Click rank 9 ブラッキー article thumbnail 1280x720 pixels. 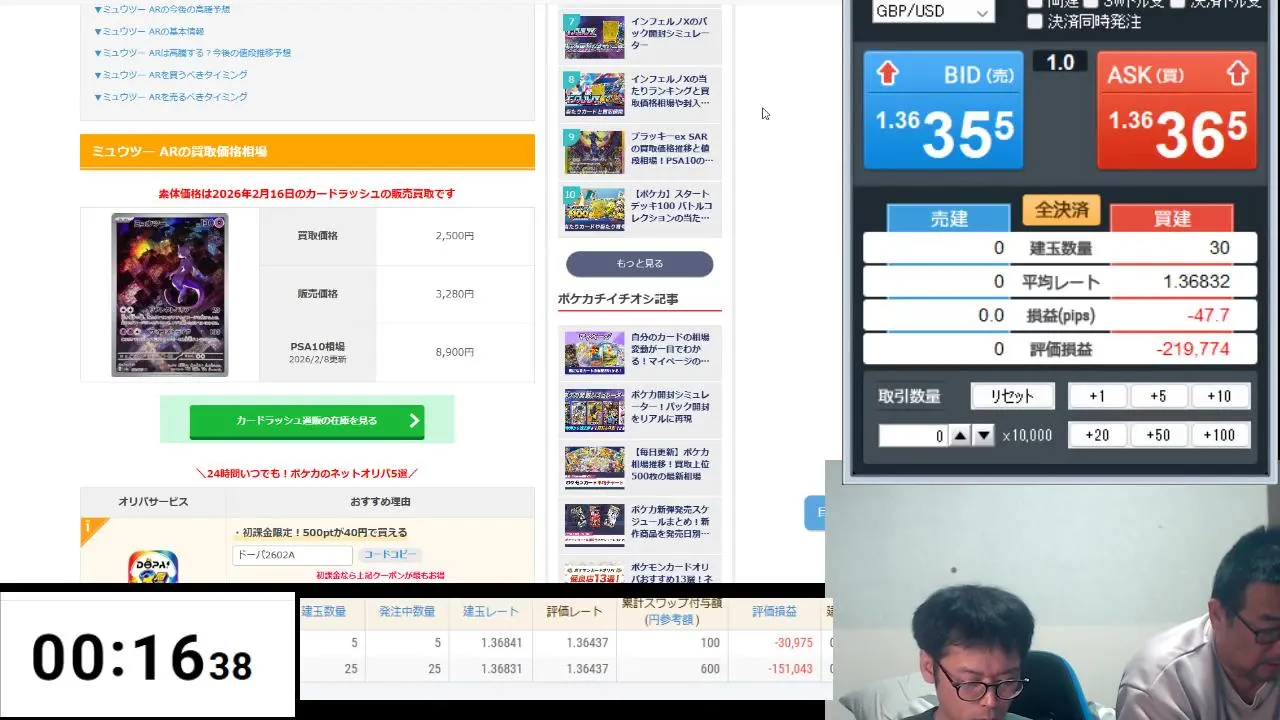[x=594, y=151]
